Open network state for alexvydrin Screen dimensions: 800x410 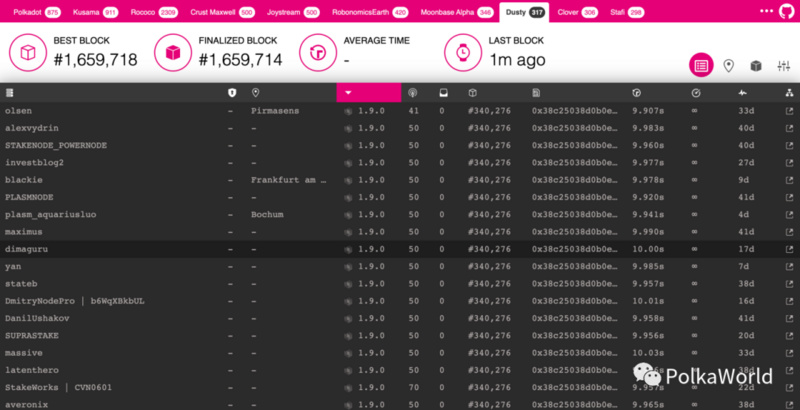(789, 128)
